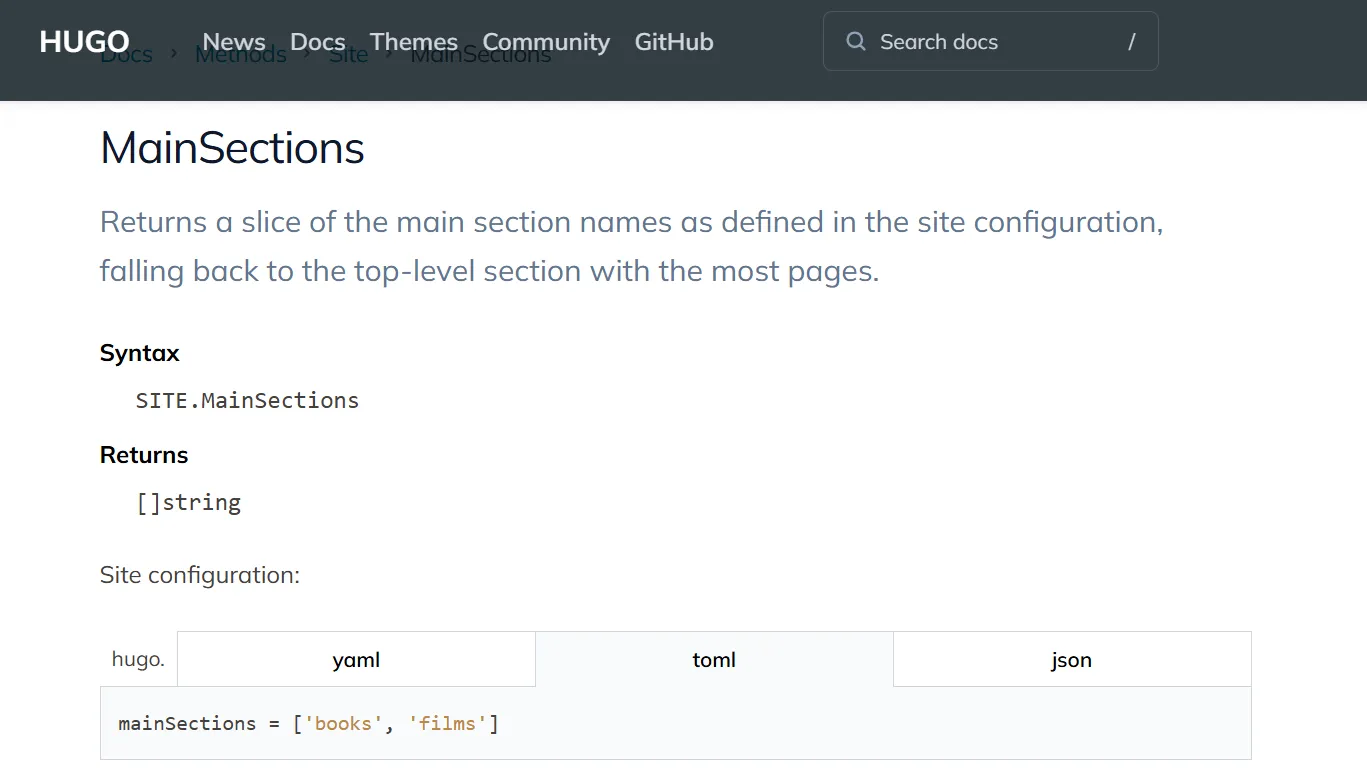Switch to the yaml config tab
The height and width of the screenshot is (777, 1367).
(356, 659)
